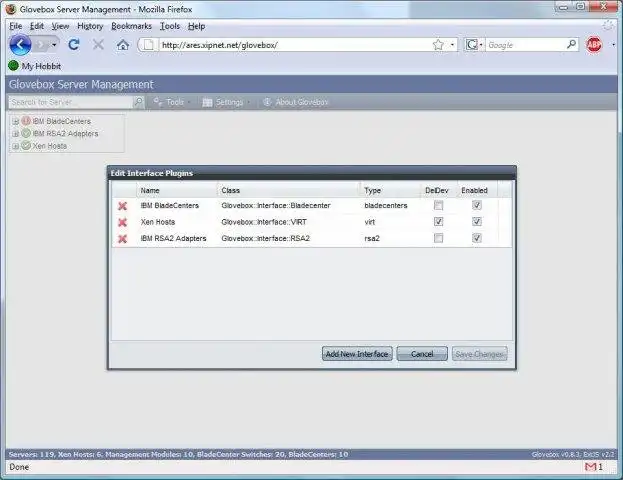Delete the IBM BladeCenters interface row
Screen dimensions: 623x480
tap(122, 206)
